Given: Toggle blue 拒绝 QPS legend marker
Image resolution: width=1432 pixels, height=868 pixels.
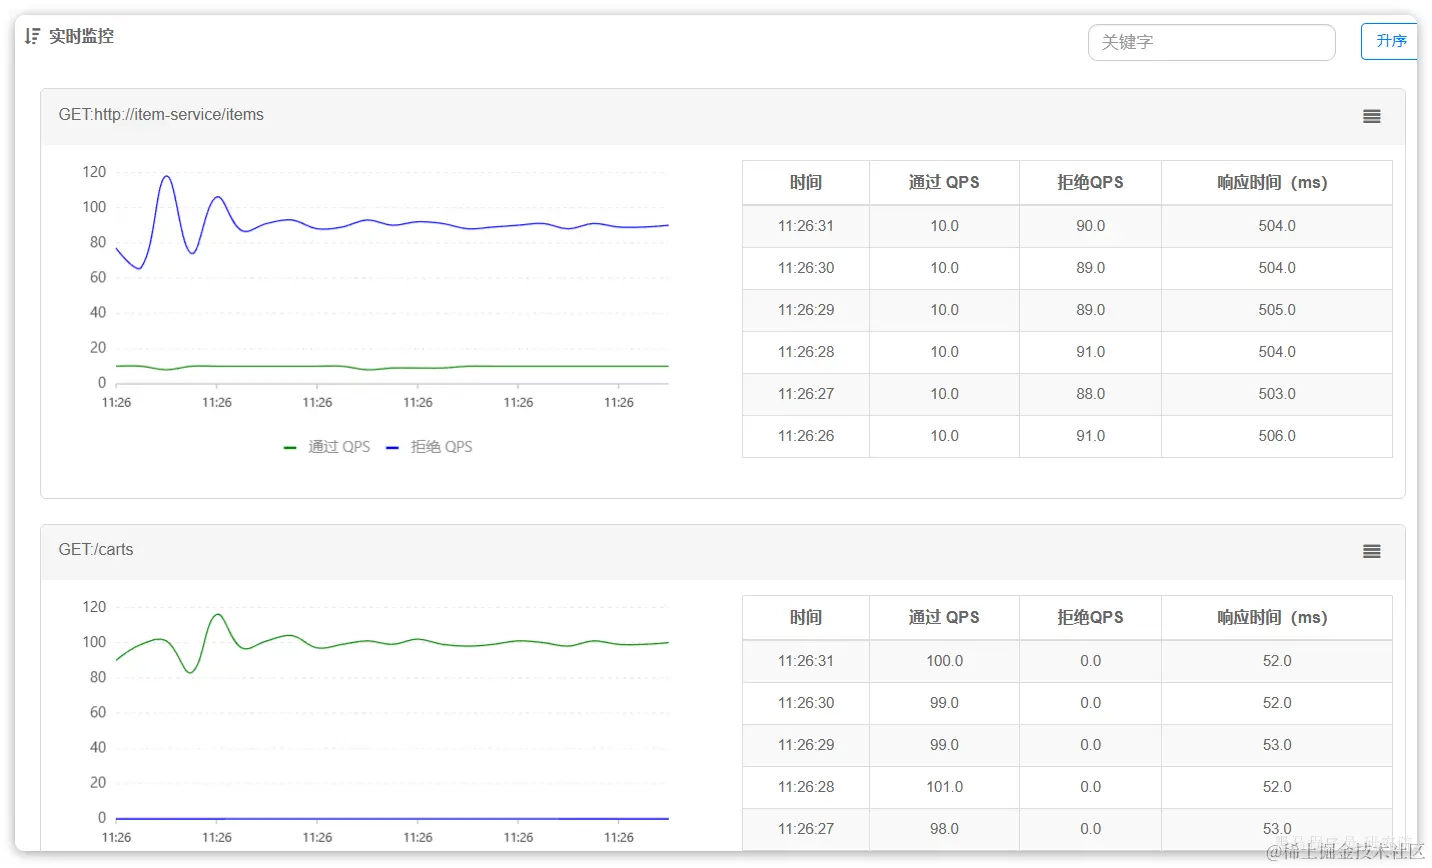Looking at the screenshot, I should (392, 448).
